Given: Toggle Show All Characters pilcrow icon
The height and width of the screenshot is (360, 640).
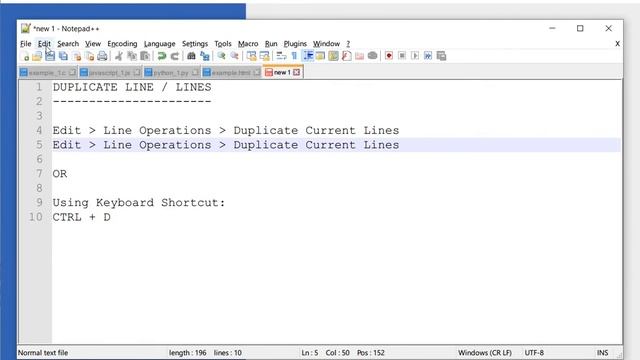Looking at the screenshot, I should pyautogui.click(x=294, y=56).
